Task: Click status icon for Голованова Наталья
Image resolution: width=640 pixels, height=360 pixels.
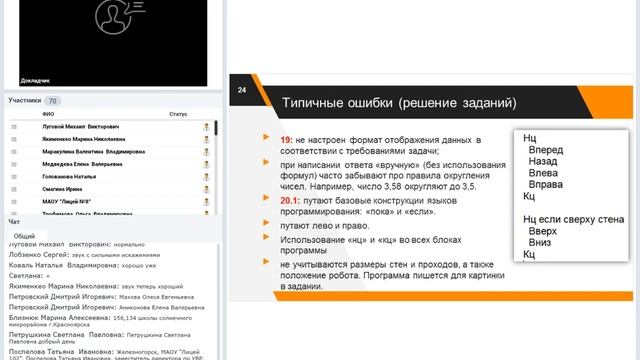Action: click(x=207, y=177)
